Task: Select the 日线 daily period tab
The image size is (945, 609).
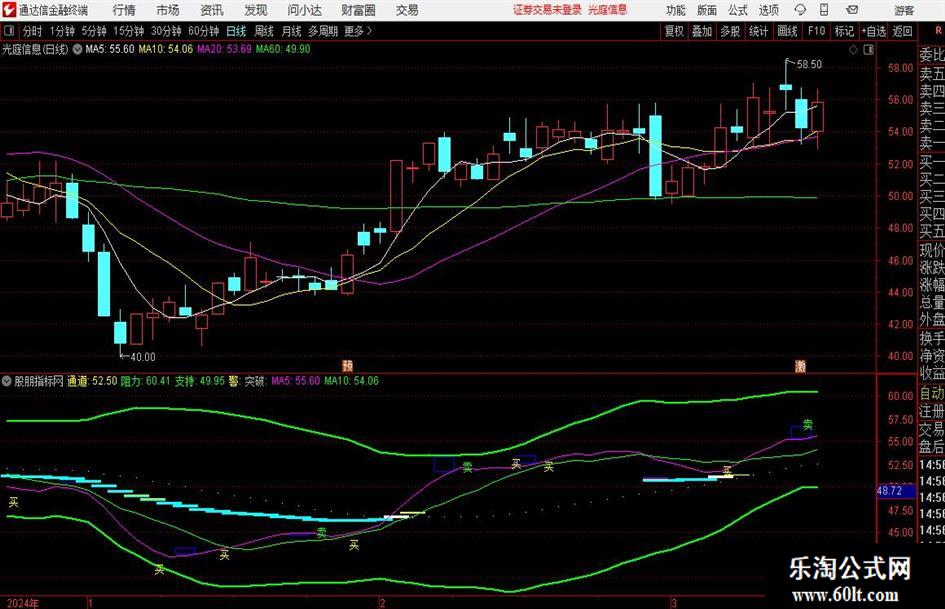Action: (236, 31)
